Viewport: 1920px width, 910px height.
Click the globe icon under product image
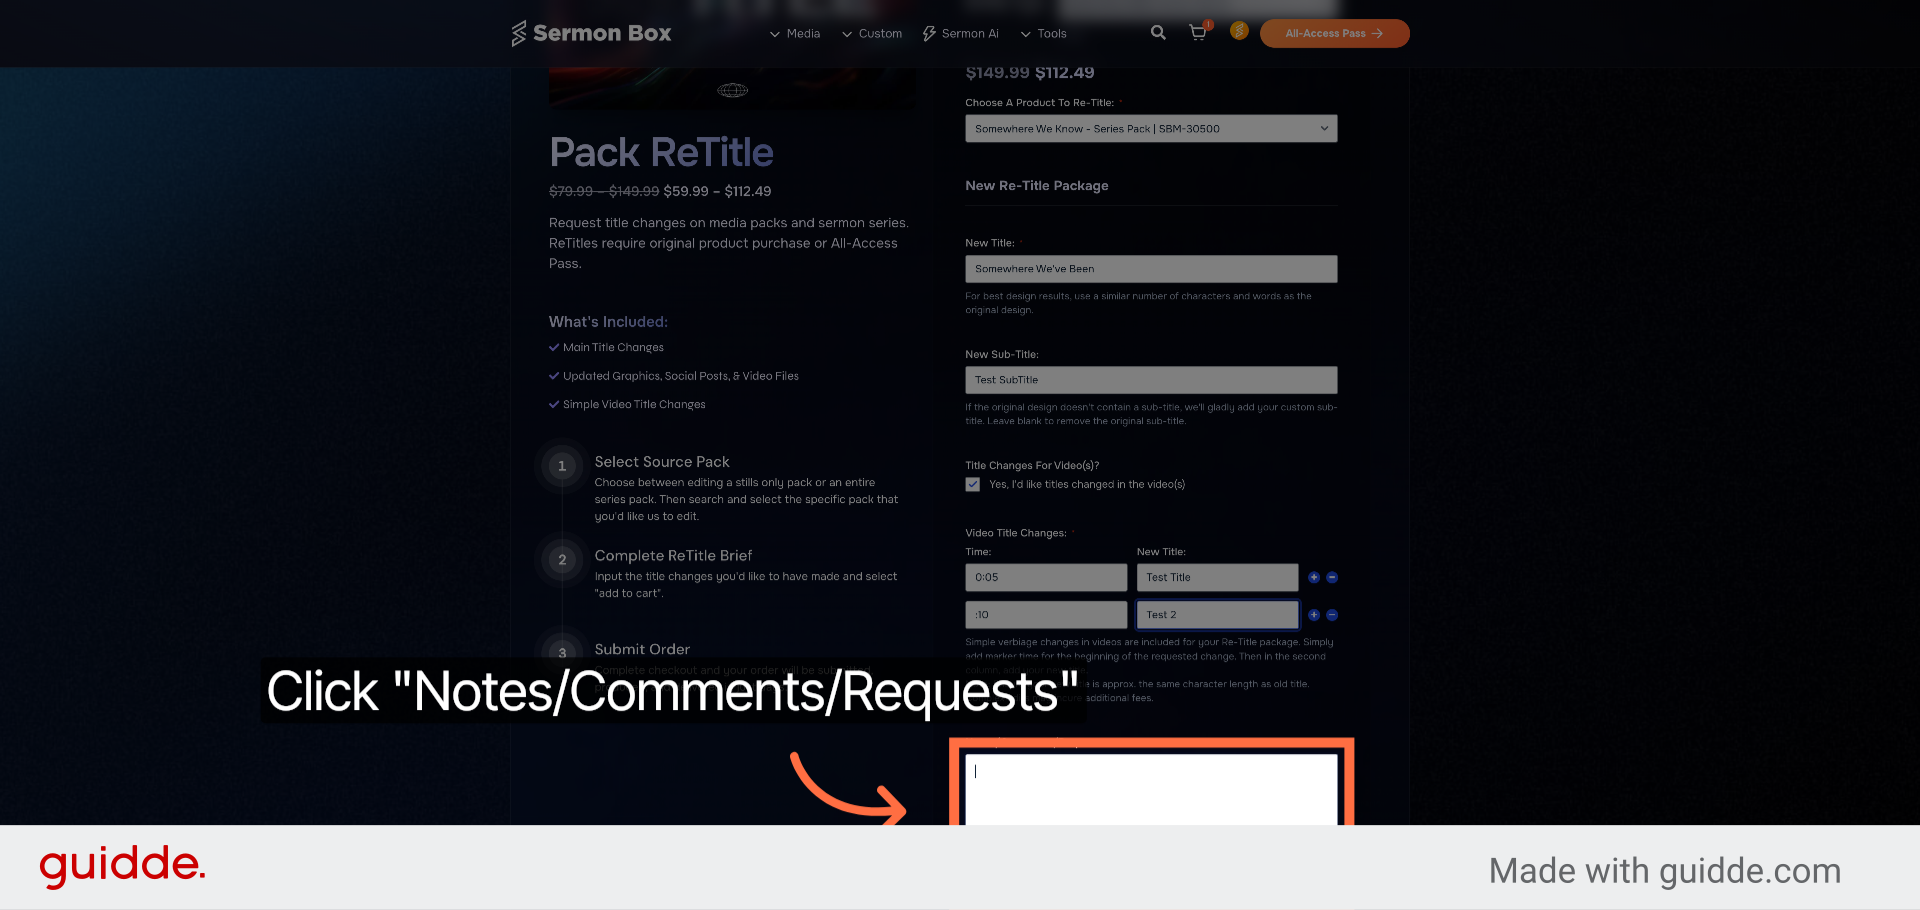[732, 90]
